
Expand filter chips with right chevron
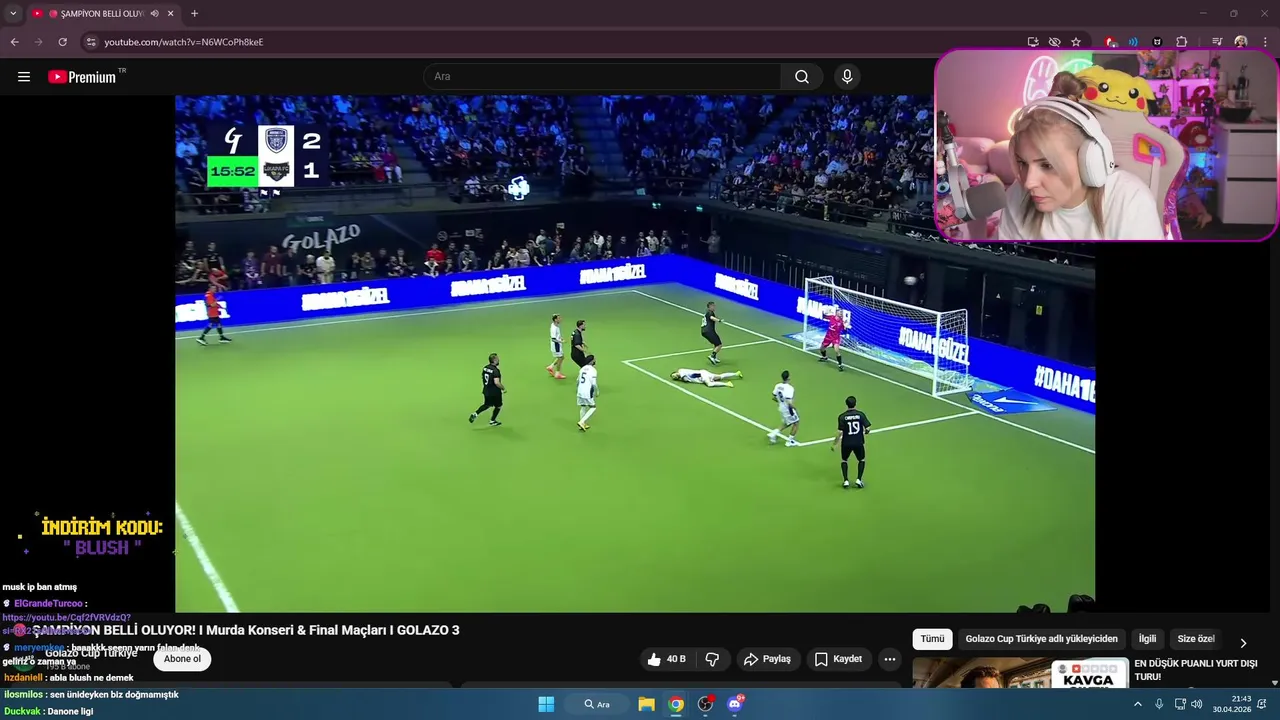coord(1243,643)
